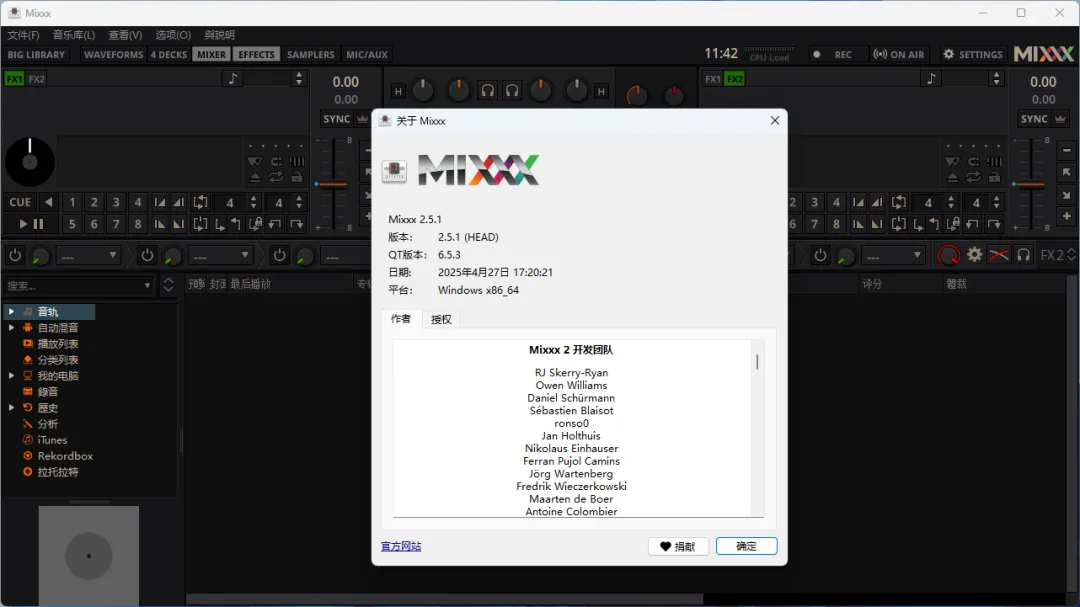Toggle the EFFECTS section
Image resolution: width=1080 pixels, height=607 pixels.
pyautogui.click(x=256, y=54)
